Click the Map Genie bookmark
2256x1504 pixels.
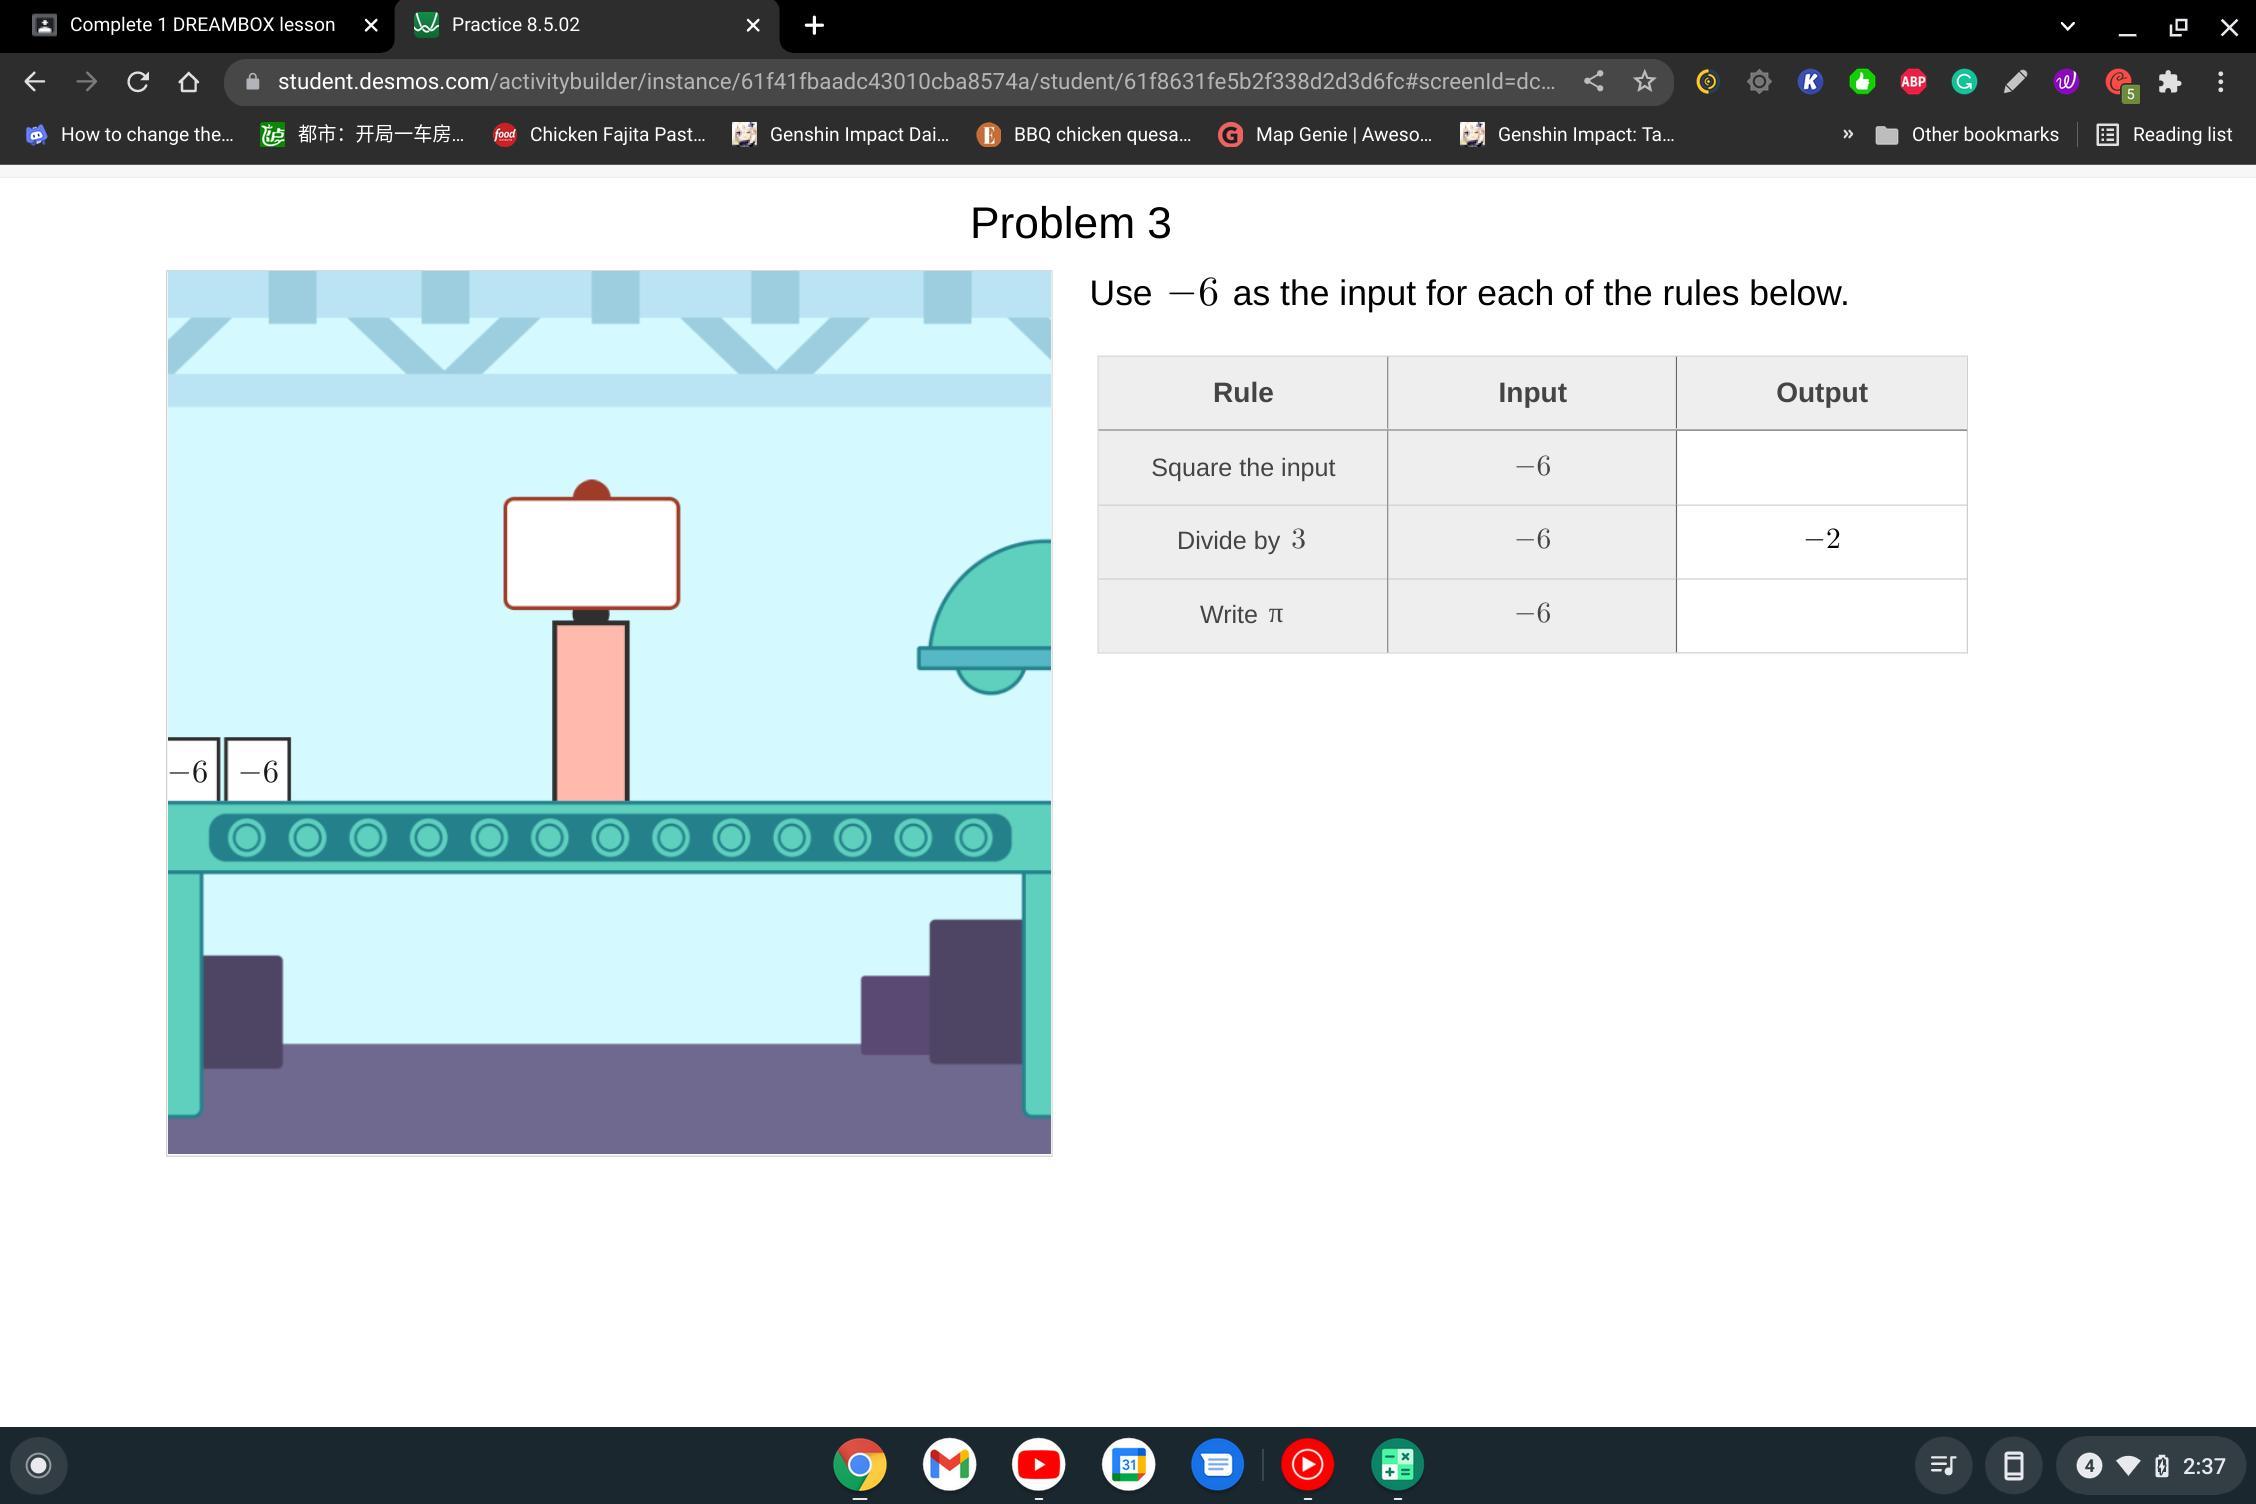pyautogui.click(x=1325, y=134)
